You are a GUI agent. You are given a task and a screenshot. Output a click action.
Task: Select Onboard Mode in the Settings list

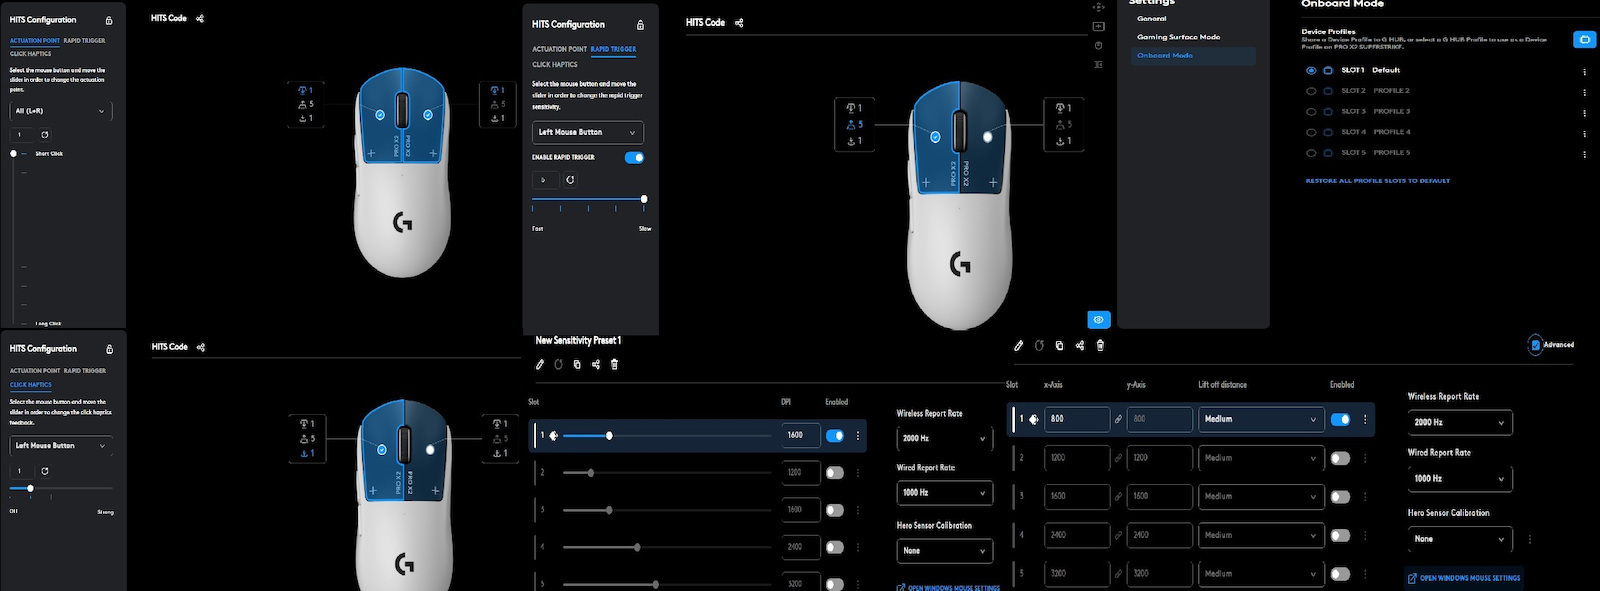pos(1193,55)
